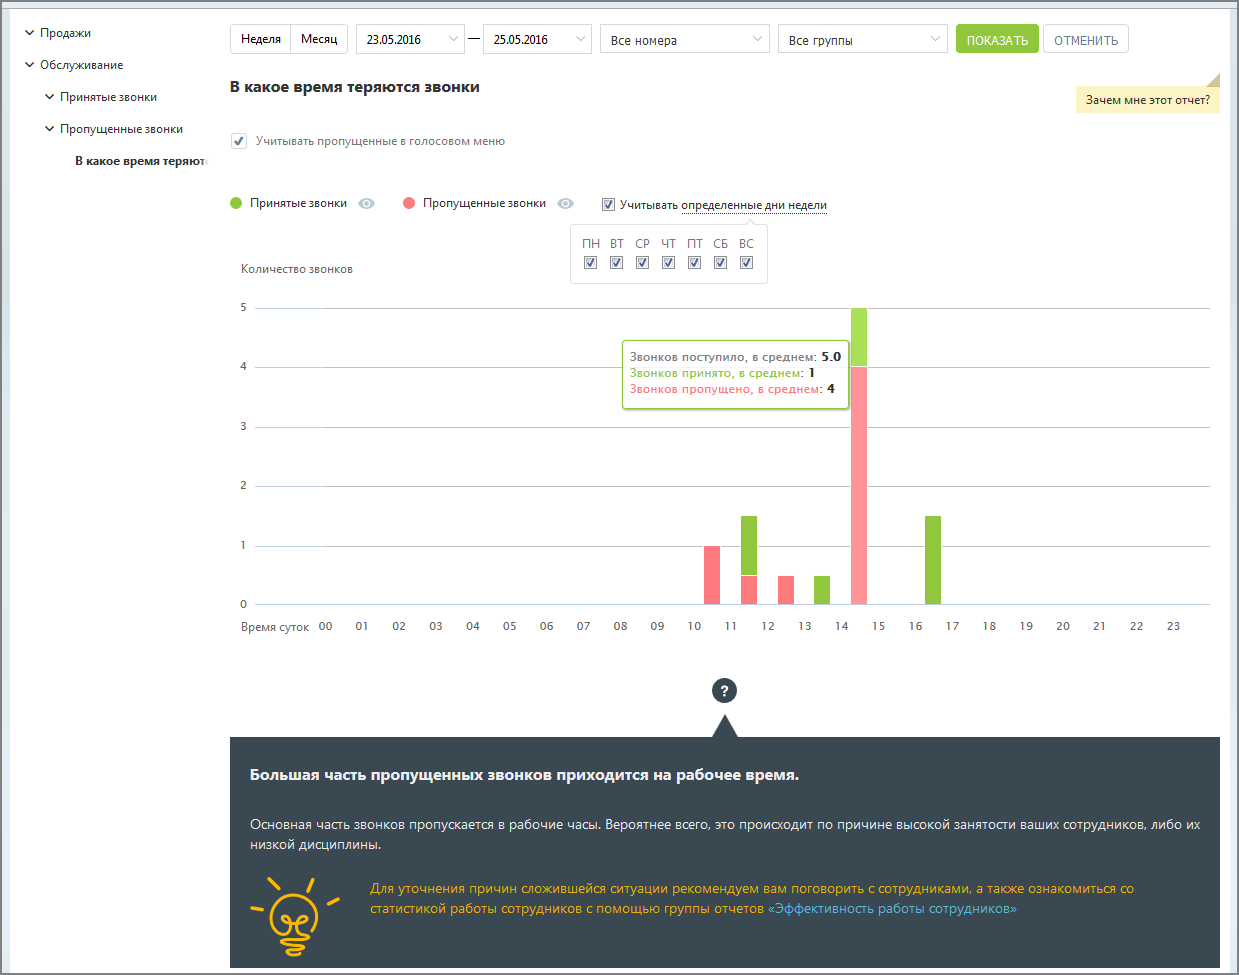
Task: Collapse the Принятые звонки tree node
Action: tap(50, 97)
